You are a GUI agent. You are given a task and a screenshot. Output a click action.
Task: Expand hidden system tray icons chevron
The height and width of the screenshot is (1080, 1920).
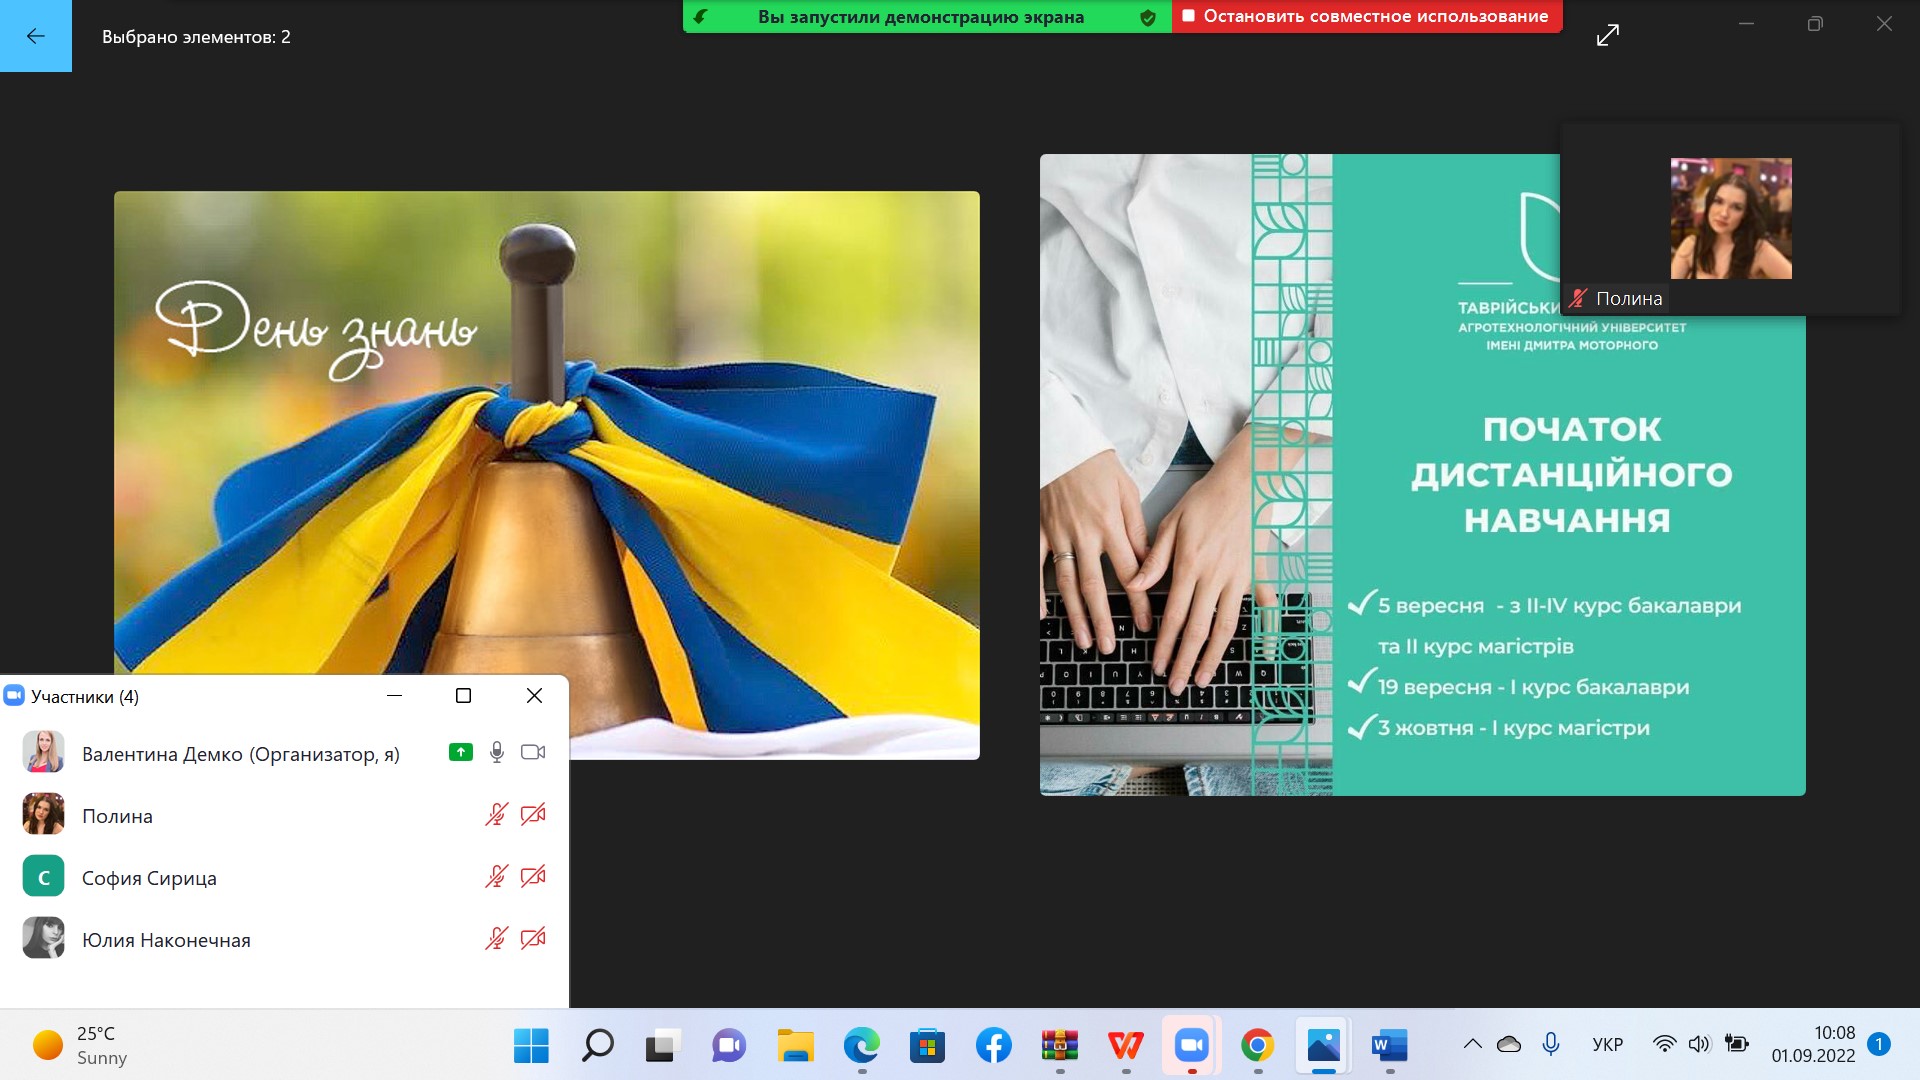1472,1044
